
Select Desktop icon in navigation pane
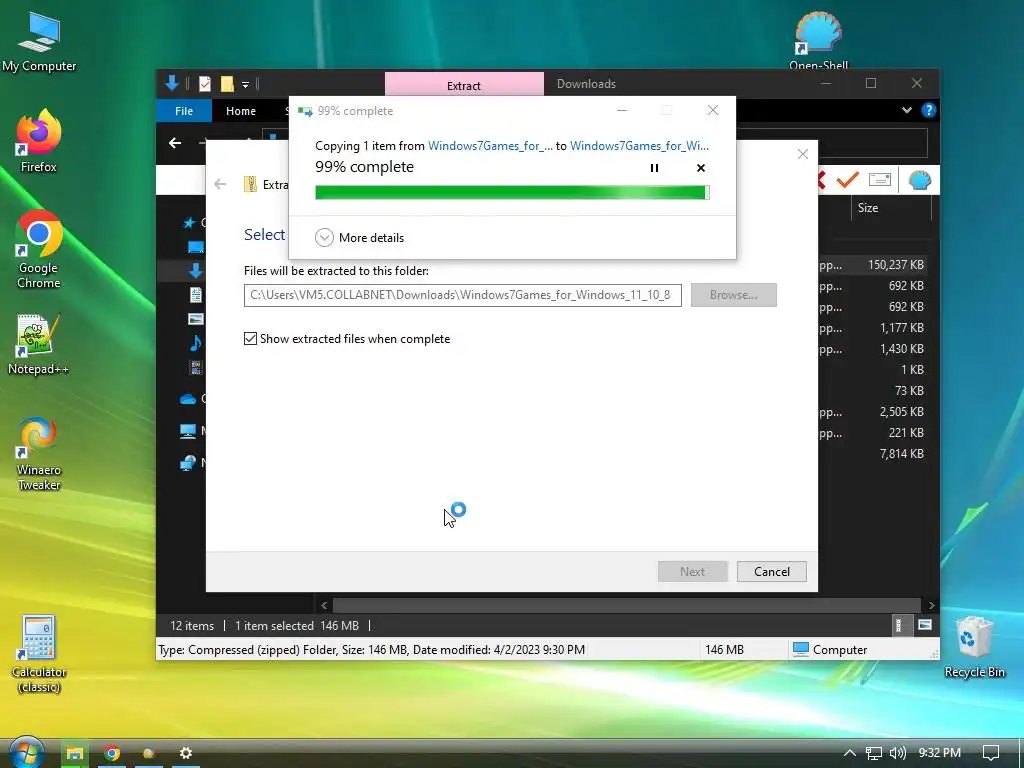pos(196,247)
